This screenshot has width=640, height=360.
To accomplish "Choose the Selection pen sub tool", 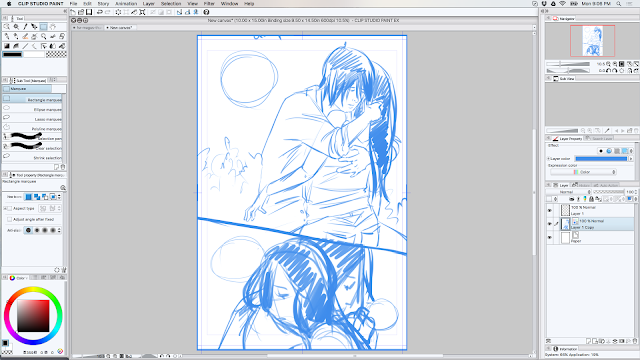I will coord(32,138).
